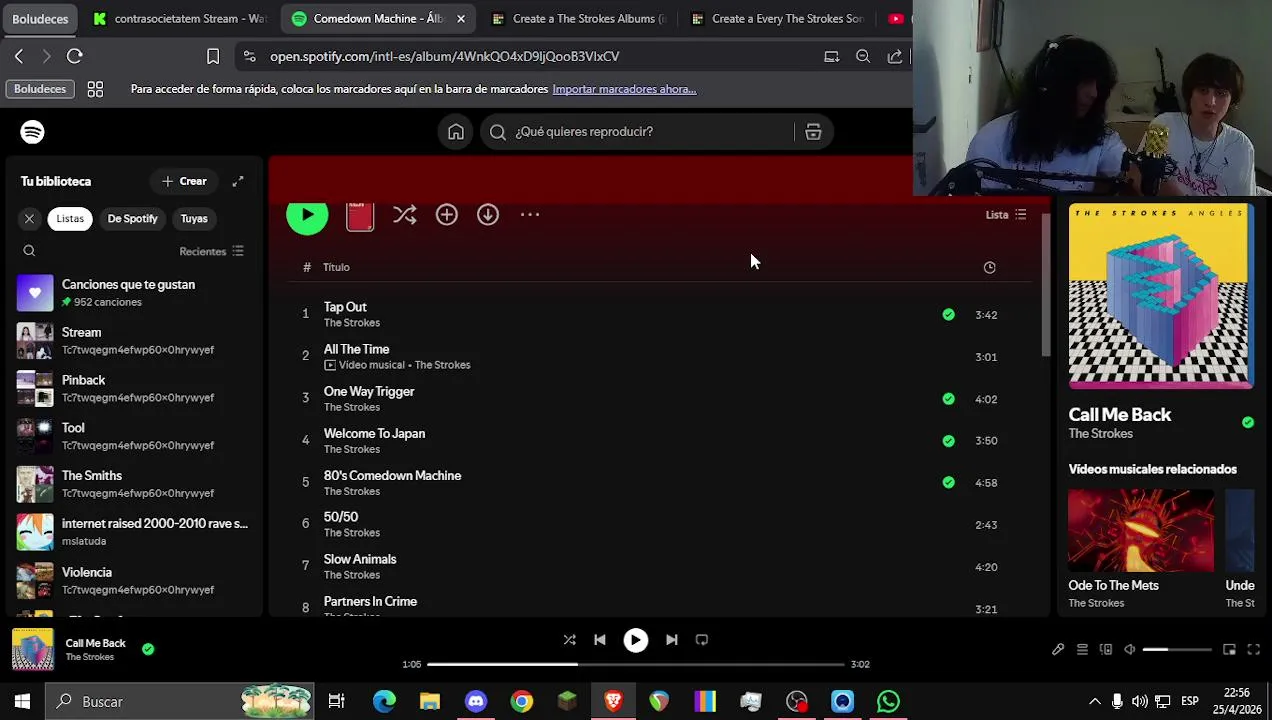
Task: Select the Tuyas filter chip
Action: (x=194, y=219)
